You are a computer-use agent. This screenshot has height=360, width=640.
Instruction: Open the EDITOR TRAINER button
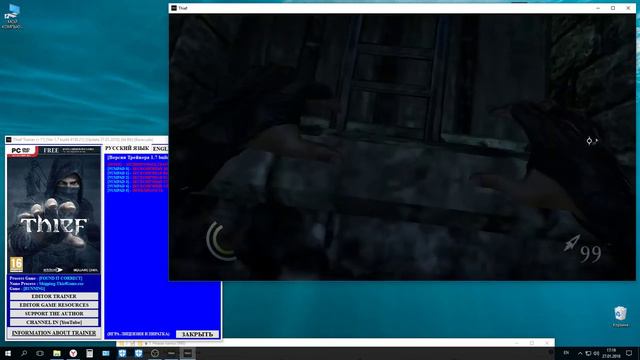[54, 296]
